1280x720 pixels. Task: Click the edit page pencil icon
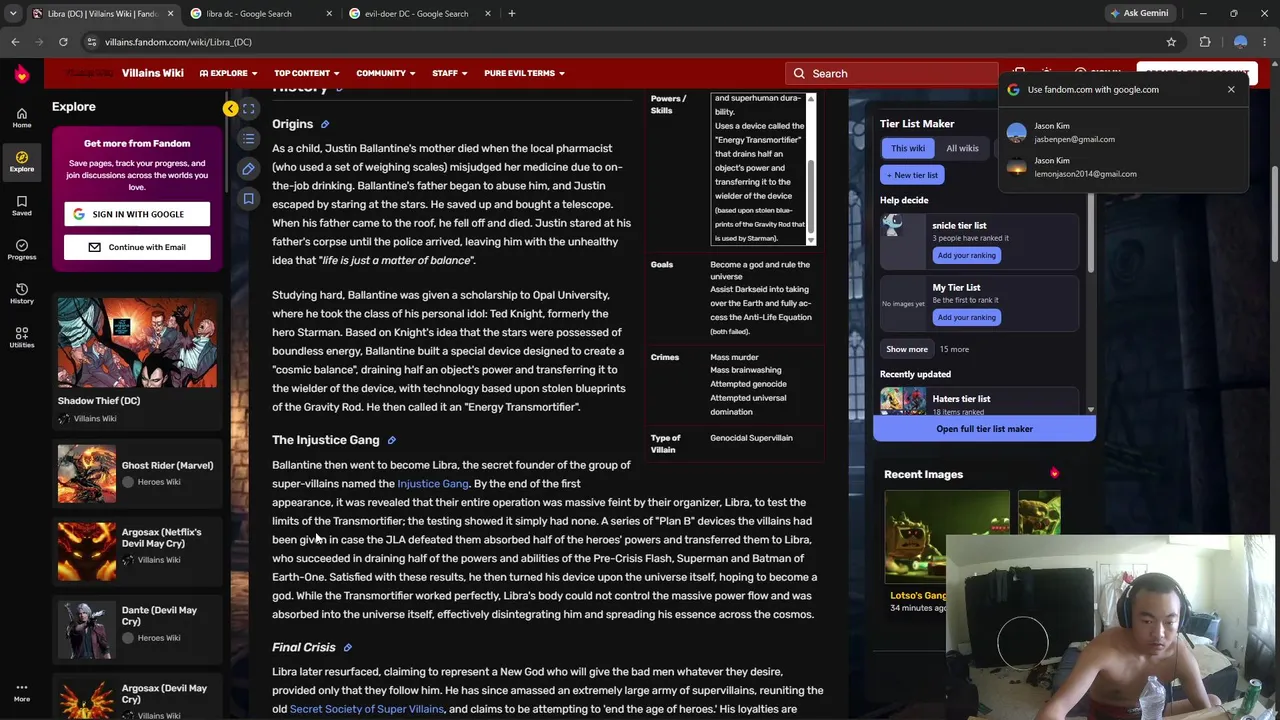[x=249, y=168]
